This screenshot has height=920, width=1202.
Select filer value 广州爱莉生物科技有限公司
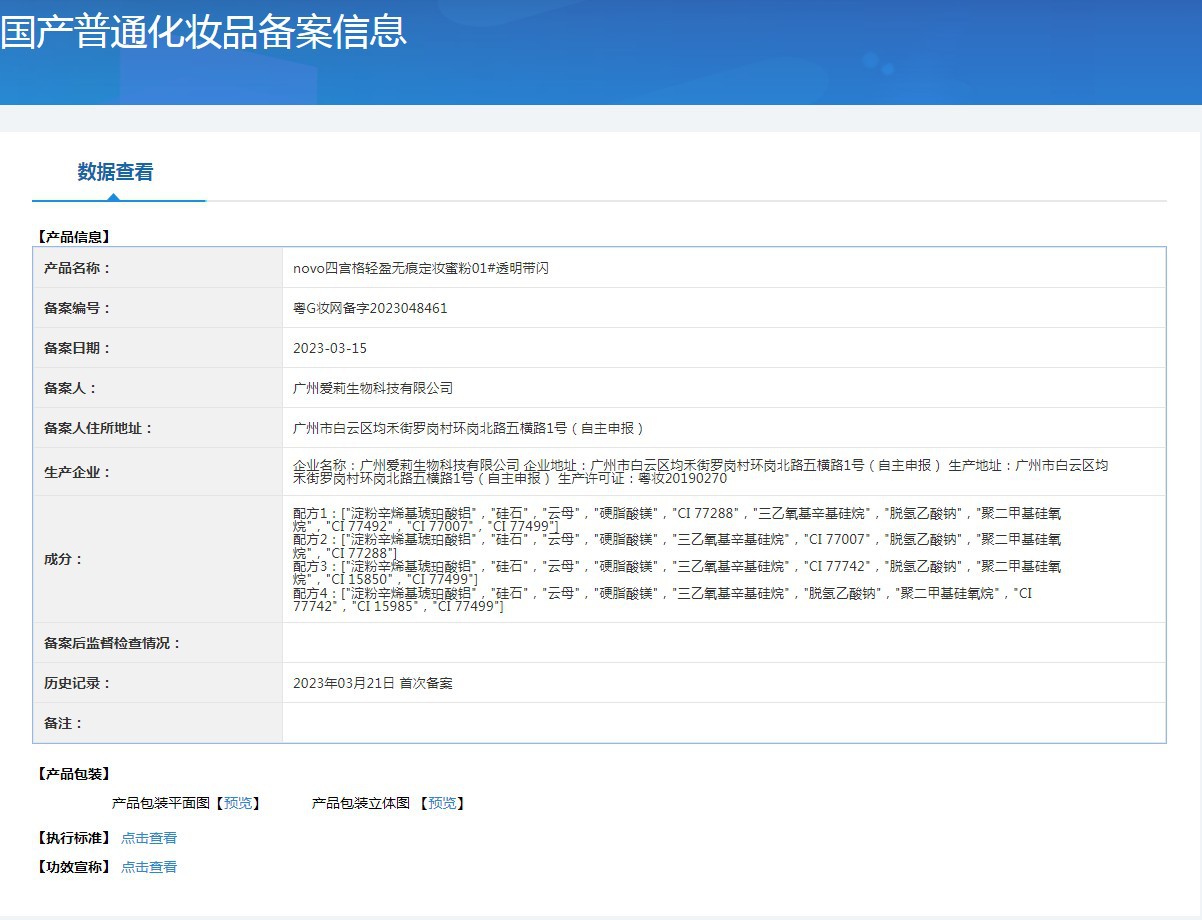pyautogui.click(x=373, y=388)
